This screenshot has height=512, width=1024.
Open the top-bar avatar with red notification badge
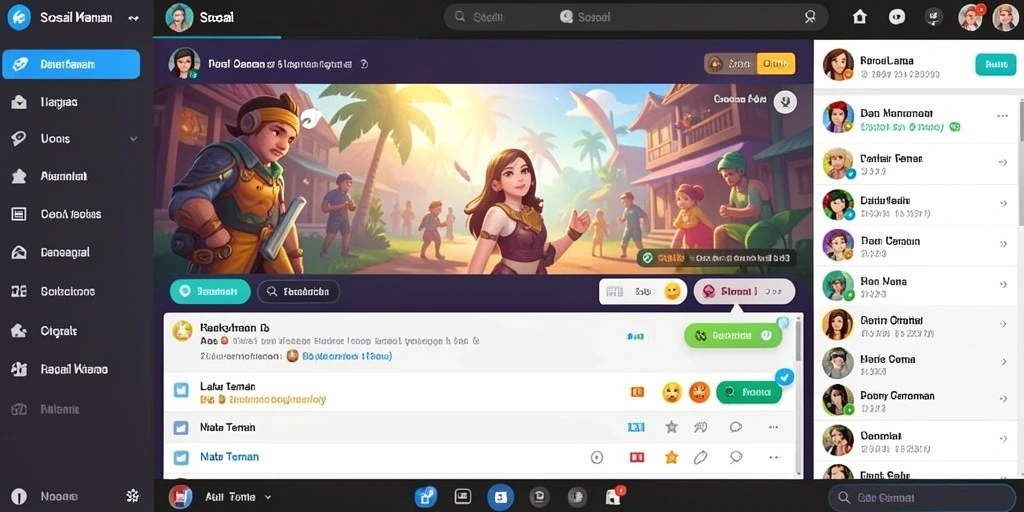971,18
